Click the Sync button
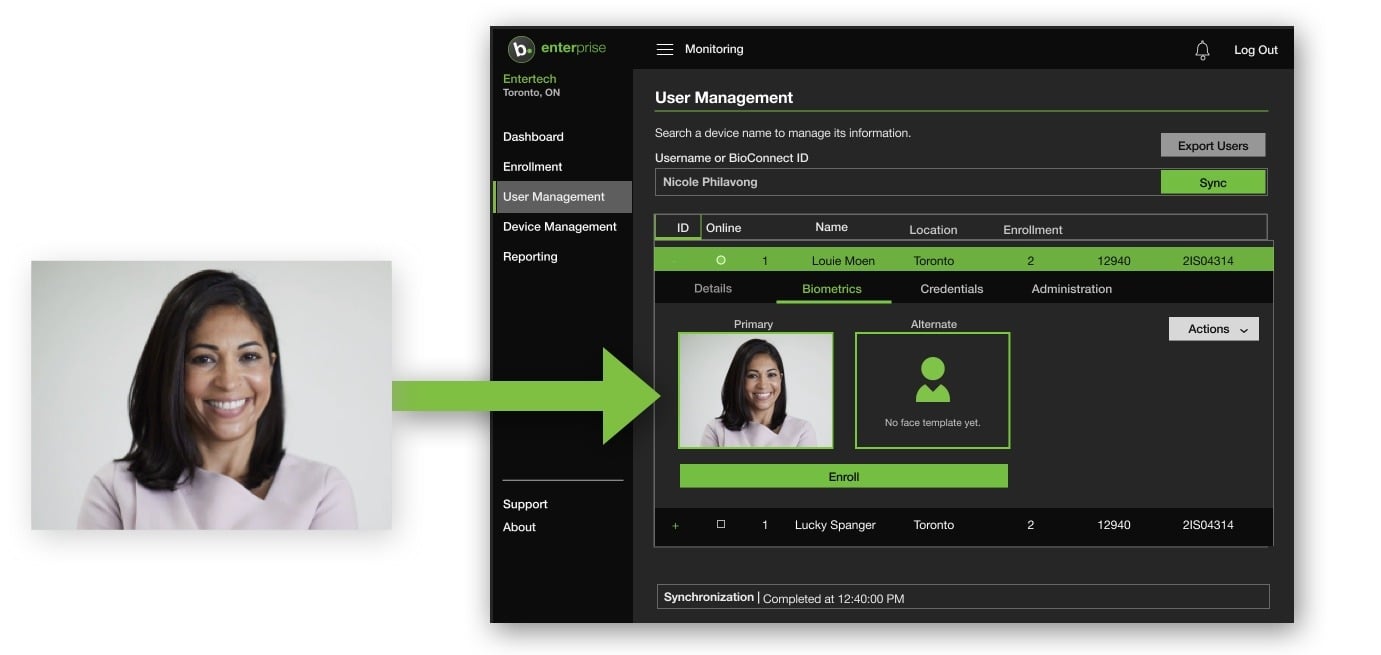The width and height of the screenshot is (1381, 655). click(x=1213, y=182)
